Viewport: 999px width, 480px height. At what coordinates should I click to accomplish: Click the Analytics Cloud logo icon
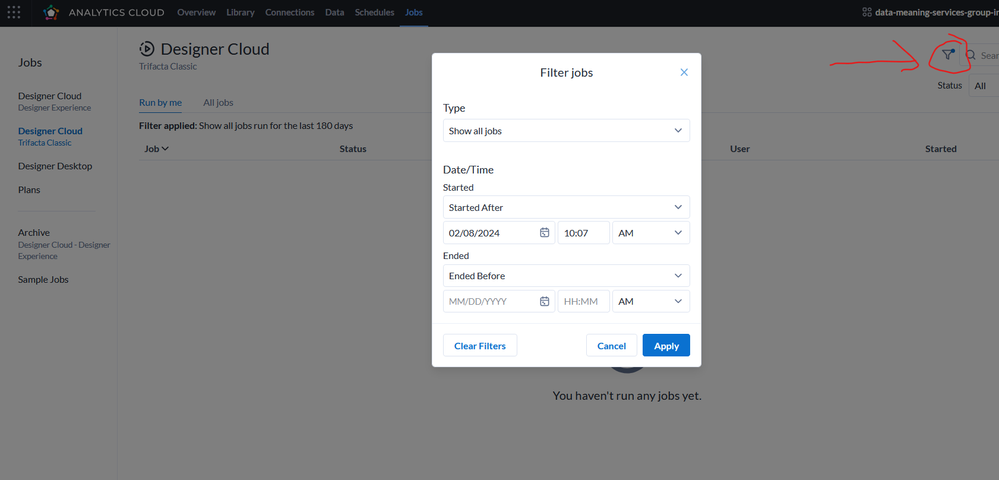pyautogui.click(x=51, y=12)
